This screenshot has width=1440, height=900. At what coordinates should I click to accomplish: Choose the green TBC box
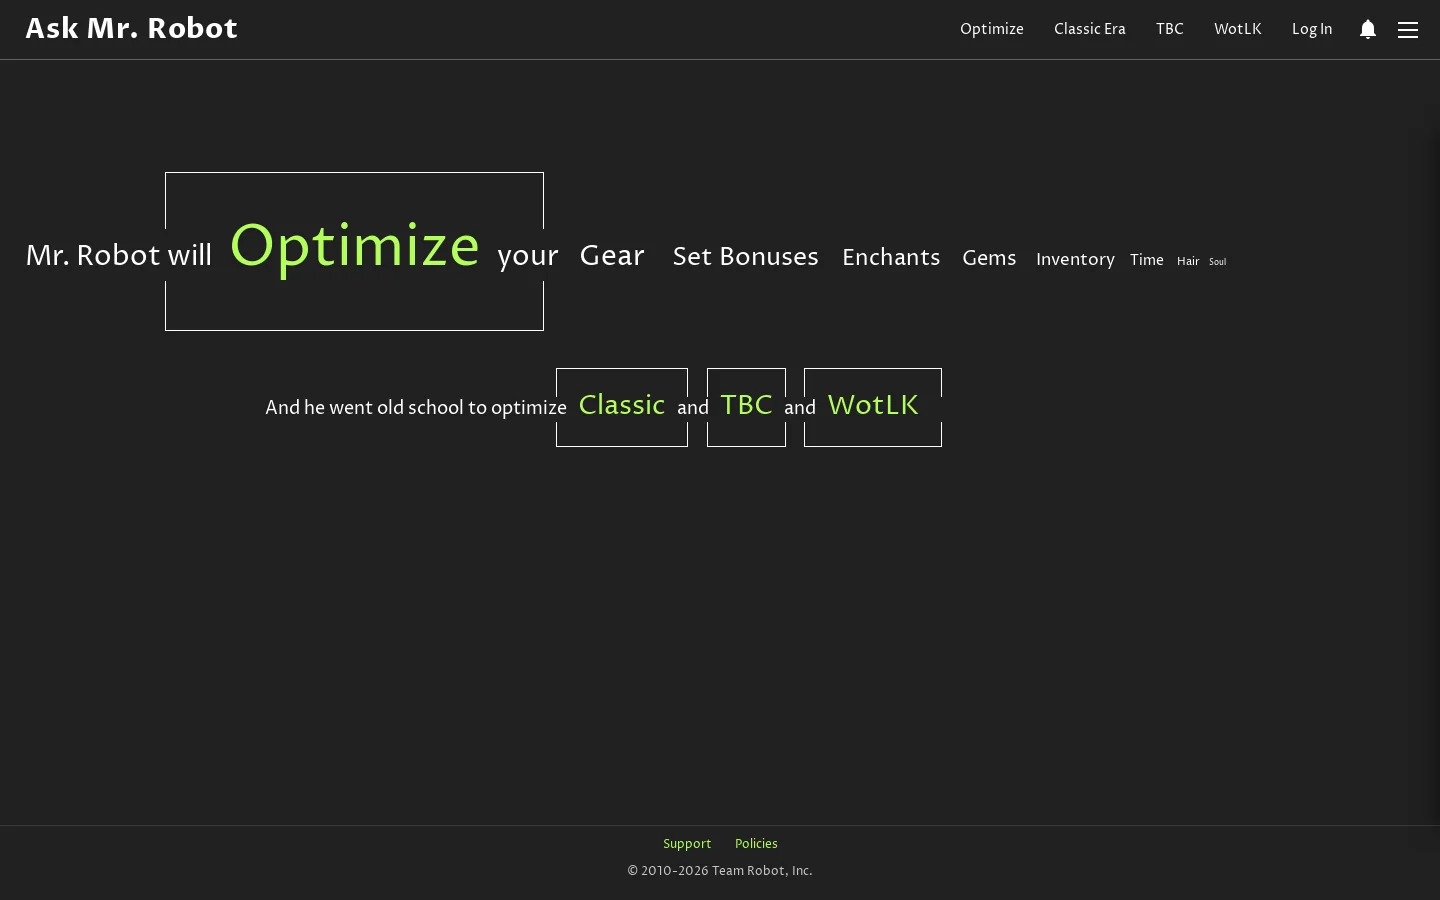click(x=746, y=407)
